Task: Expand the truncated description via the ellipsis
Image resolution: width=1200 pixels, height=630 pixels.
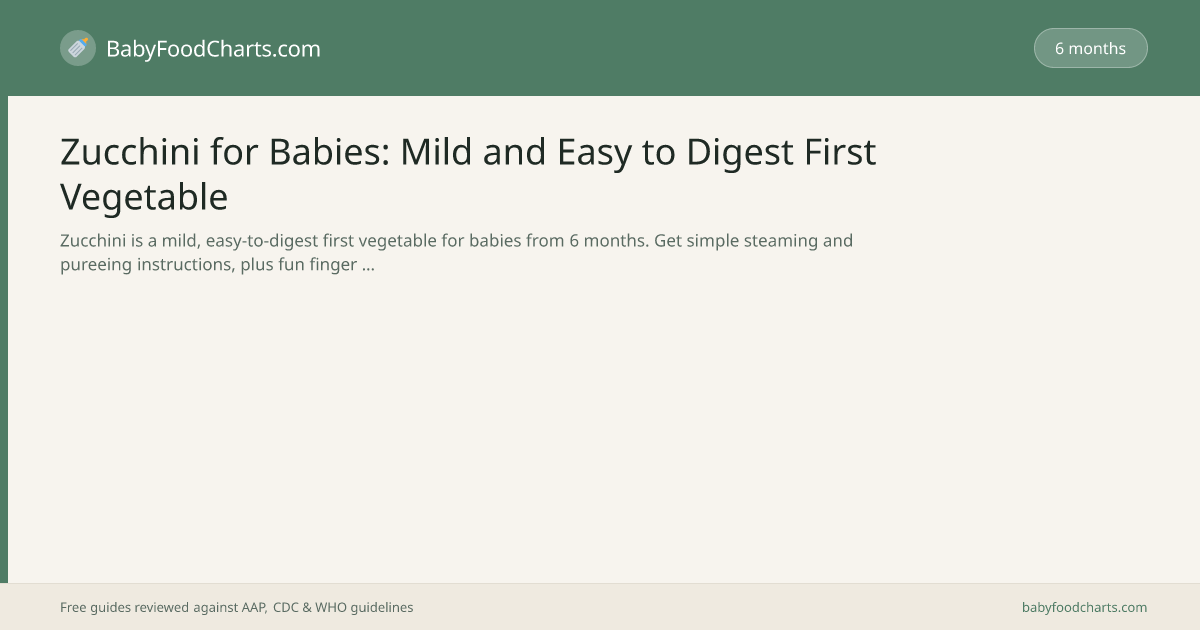Action: [x=368, y=265]
